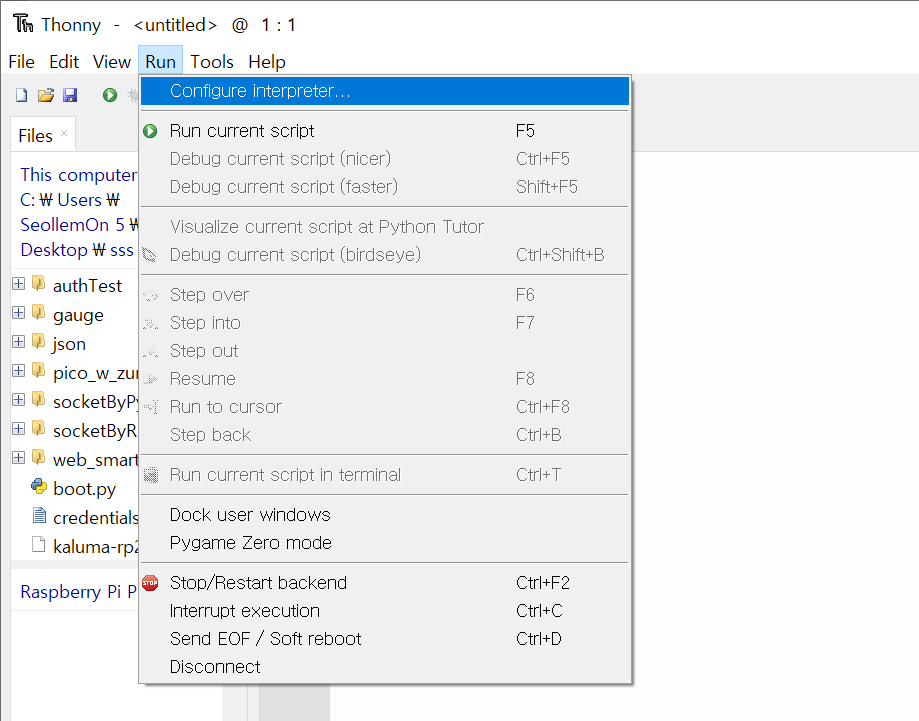
Task: Toggle Pygame Zero mode
Action: coord(385,543)
